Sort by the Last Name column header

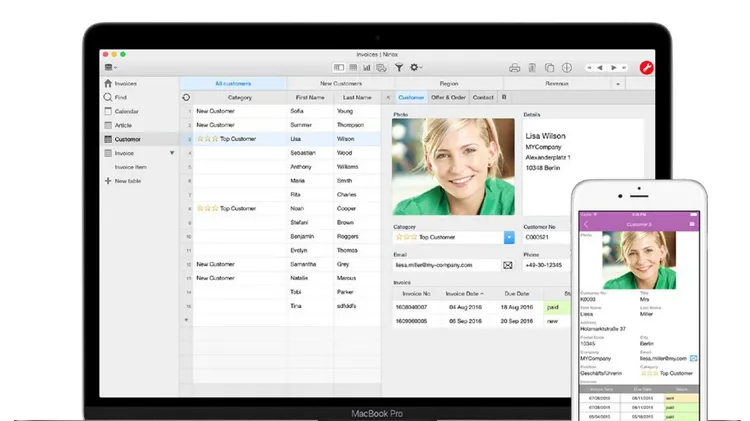[357, 97]
